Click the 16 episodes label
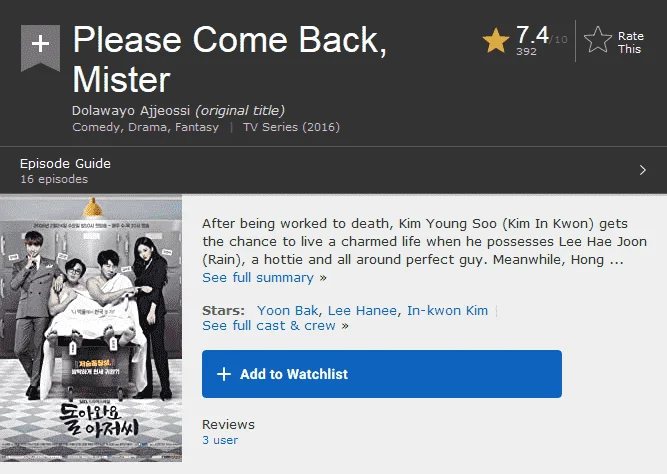This screenshot has height=474, width=667. click(54, 179)
